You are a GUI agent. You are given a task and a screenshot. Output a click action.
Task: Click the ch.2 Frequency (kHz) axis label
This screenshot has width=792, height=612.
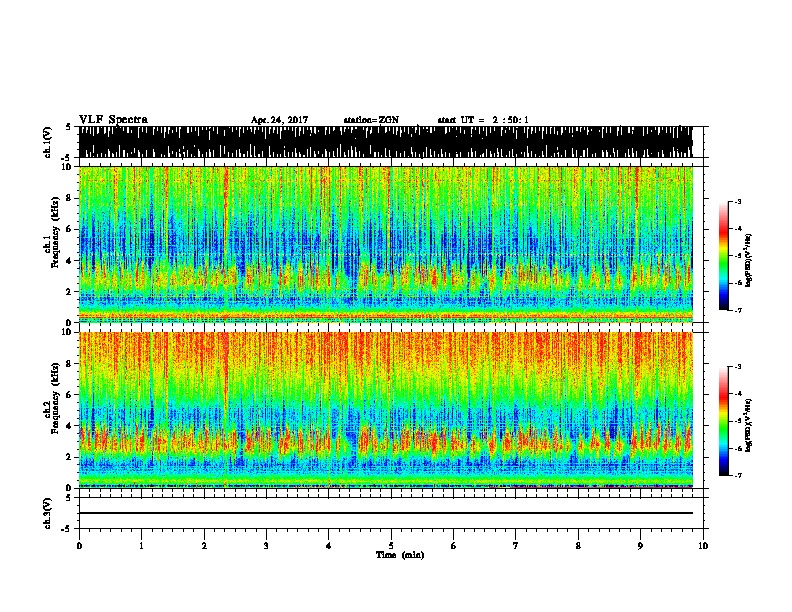[x=51, y=397]
